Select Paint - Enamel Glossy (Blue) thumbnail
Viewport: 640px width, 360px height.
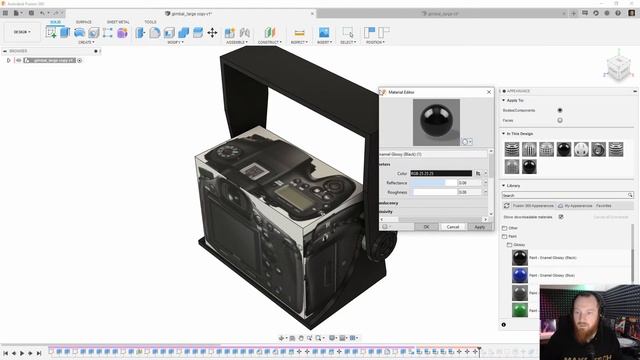[520, 276]
